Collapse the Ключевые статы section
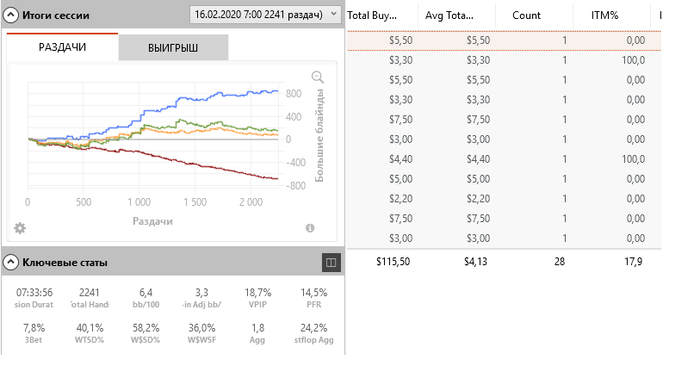The height and width of the screenshot is (378, 700). tap(11, 262)
